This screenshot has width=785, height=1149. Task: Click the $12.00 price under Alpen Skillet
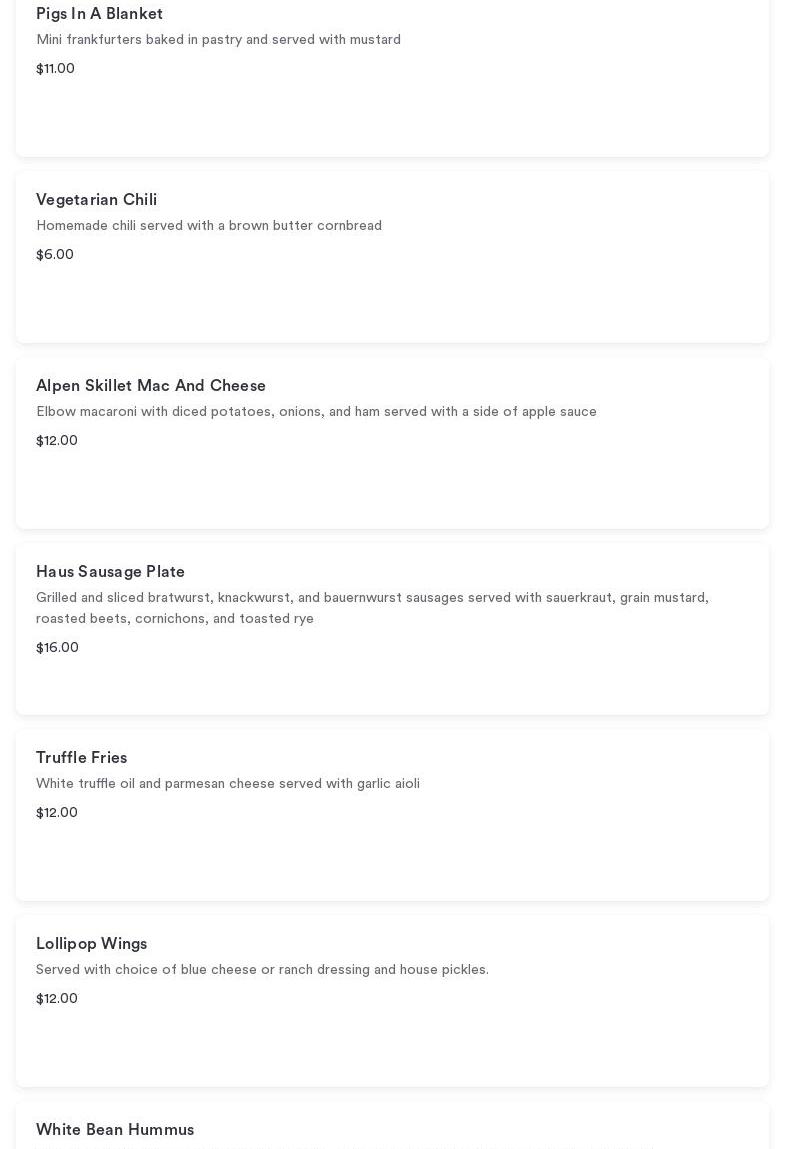57,441
